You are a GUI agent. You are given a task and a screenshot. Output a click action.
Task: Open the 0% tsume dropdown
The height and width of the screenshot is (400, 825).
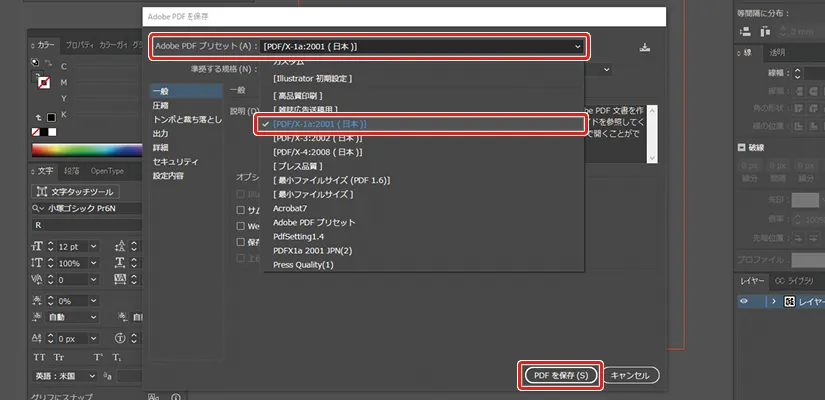point(94,301)
